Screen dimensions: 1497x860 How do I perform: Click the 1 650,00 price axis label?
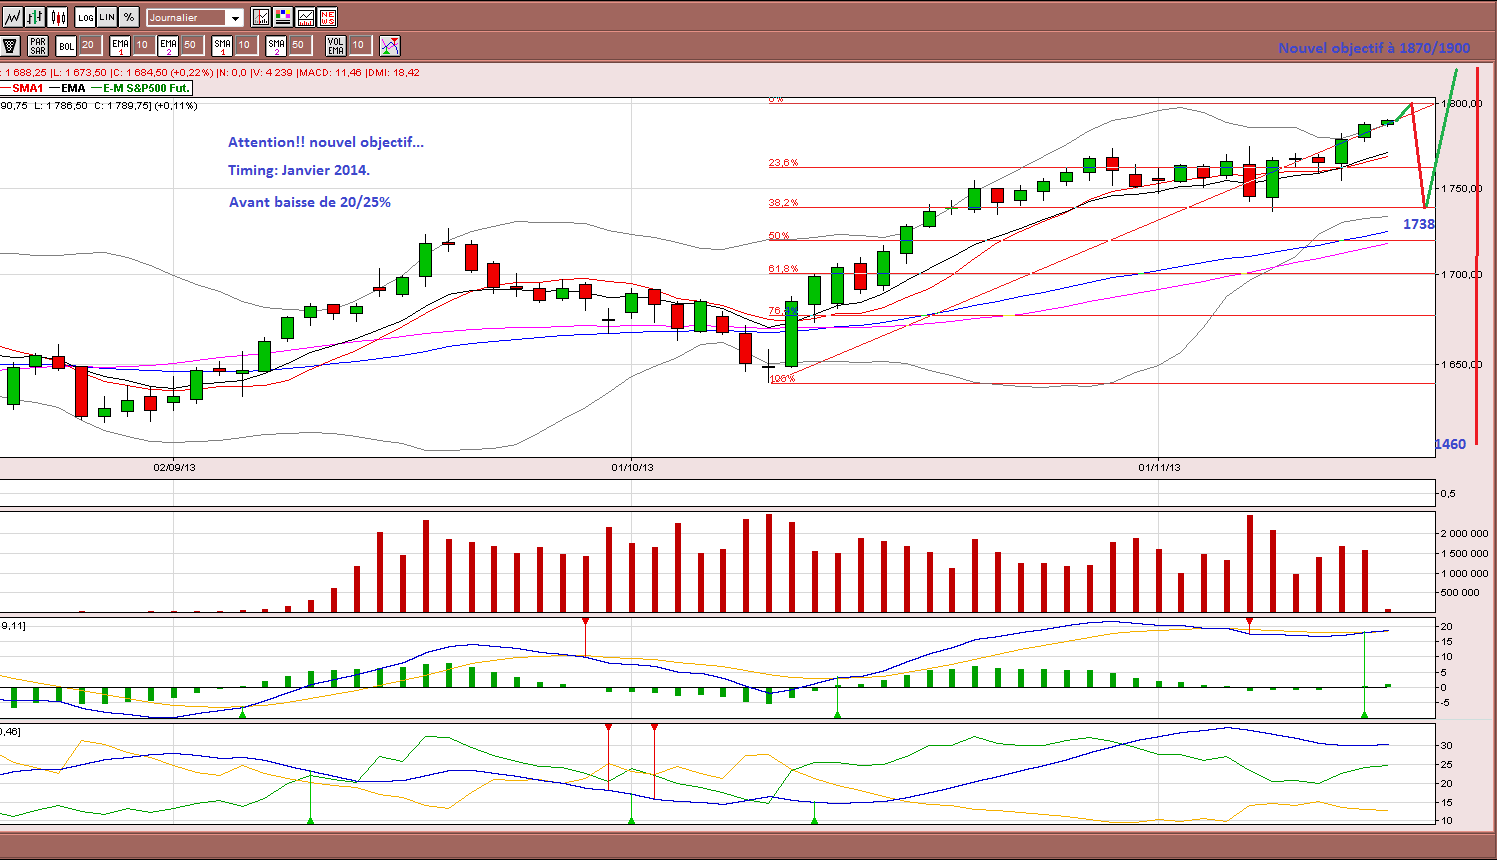pos(1461,365)
